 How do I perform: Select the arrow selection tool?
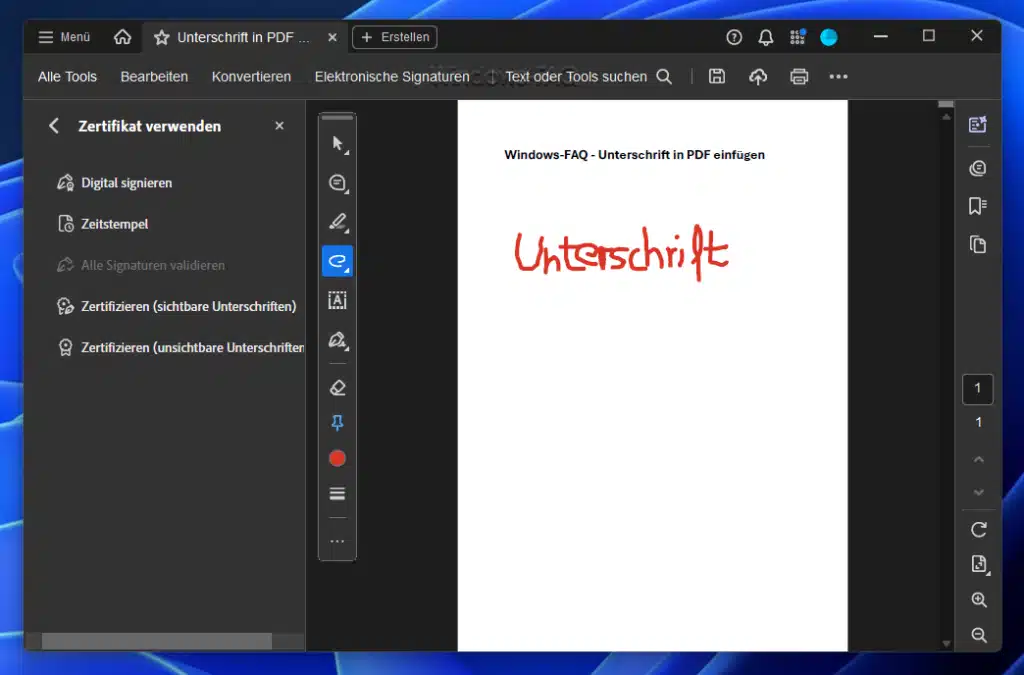[338, 144]
